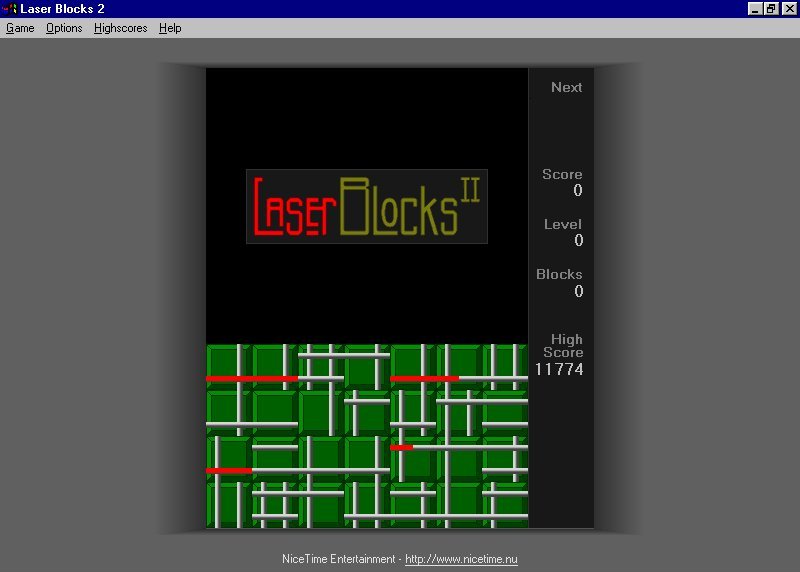The image size is (800, 572).
Task: Visit the www.nicetime.nu link
Action: pos(461,559)
